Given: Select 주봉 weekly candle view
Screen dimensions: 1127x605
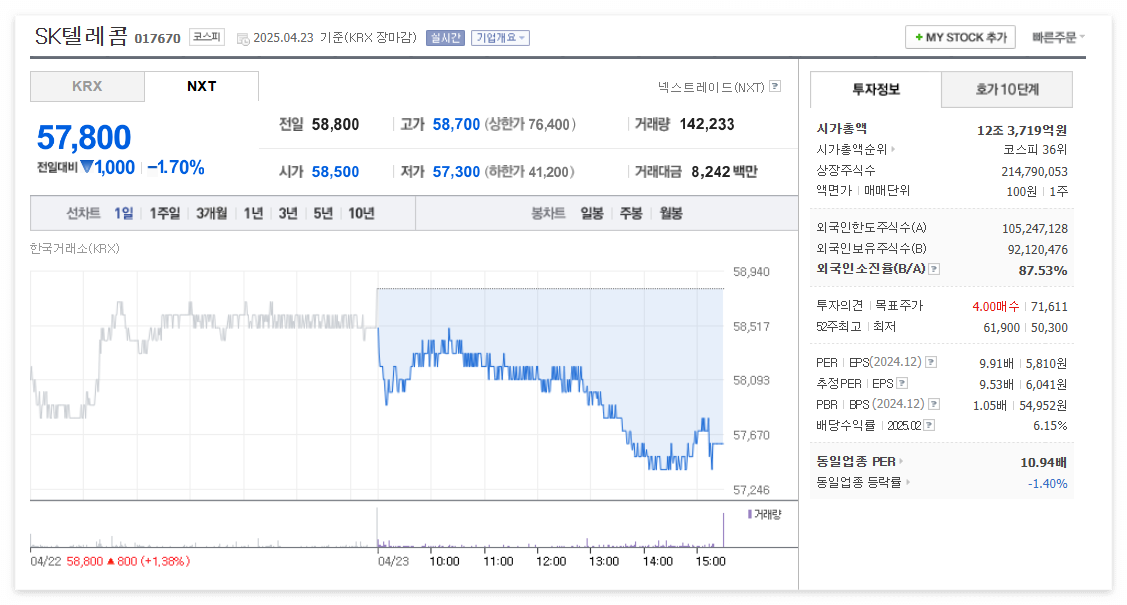Looking at the screenshot, I should [x=630, y=214].
